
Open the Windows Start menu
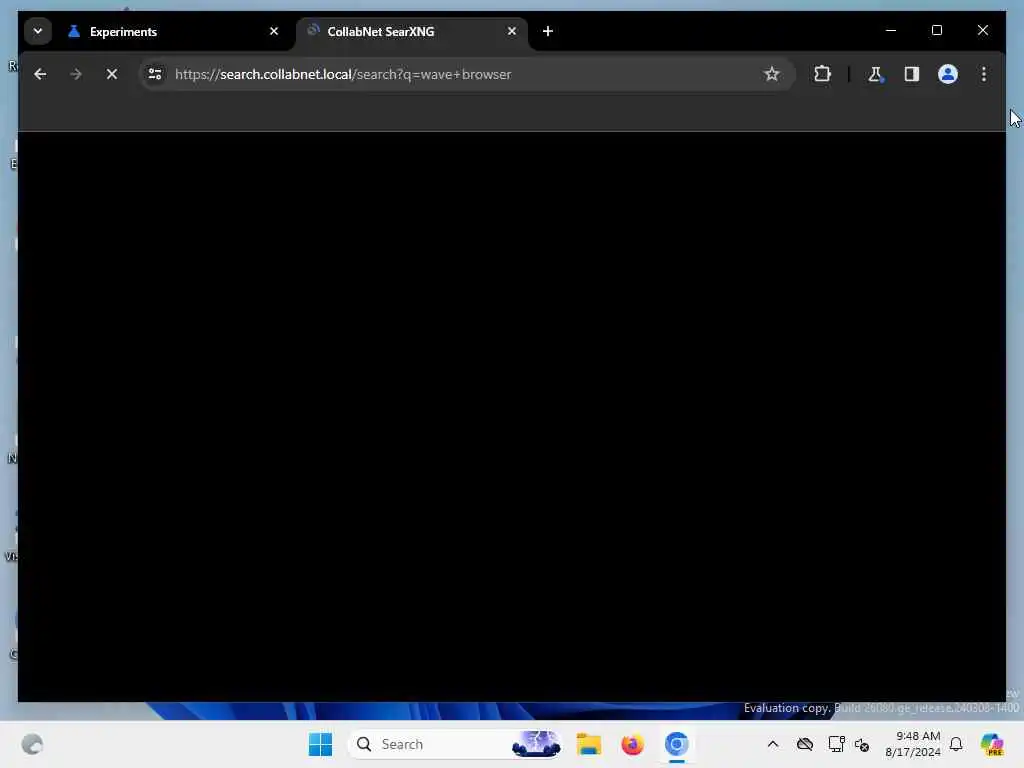pyautogui.click(x=320, y=744)
